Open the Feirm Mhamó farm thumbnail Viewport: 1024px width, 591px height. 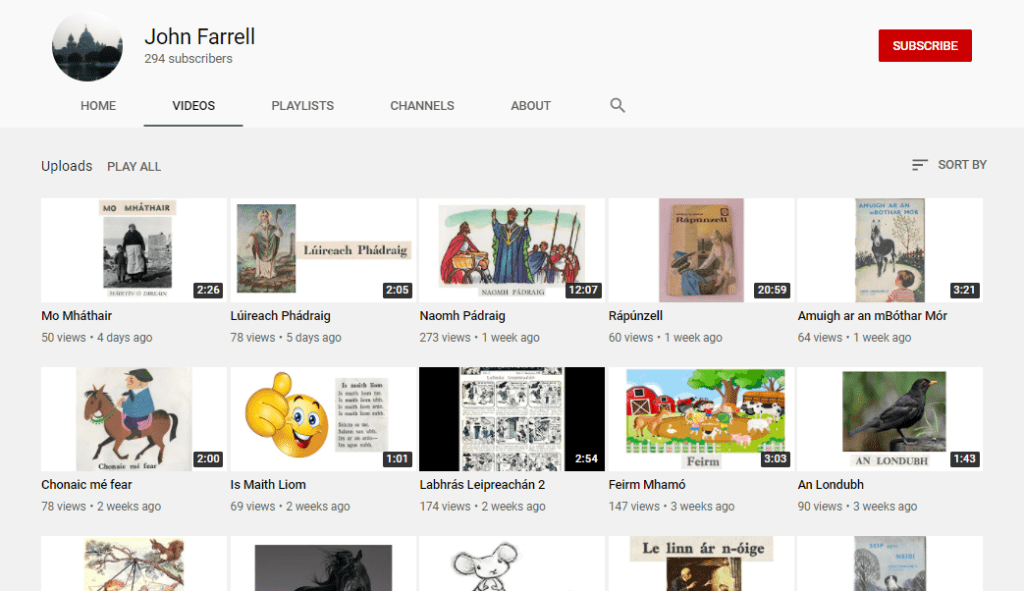coord(701,419)
